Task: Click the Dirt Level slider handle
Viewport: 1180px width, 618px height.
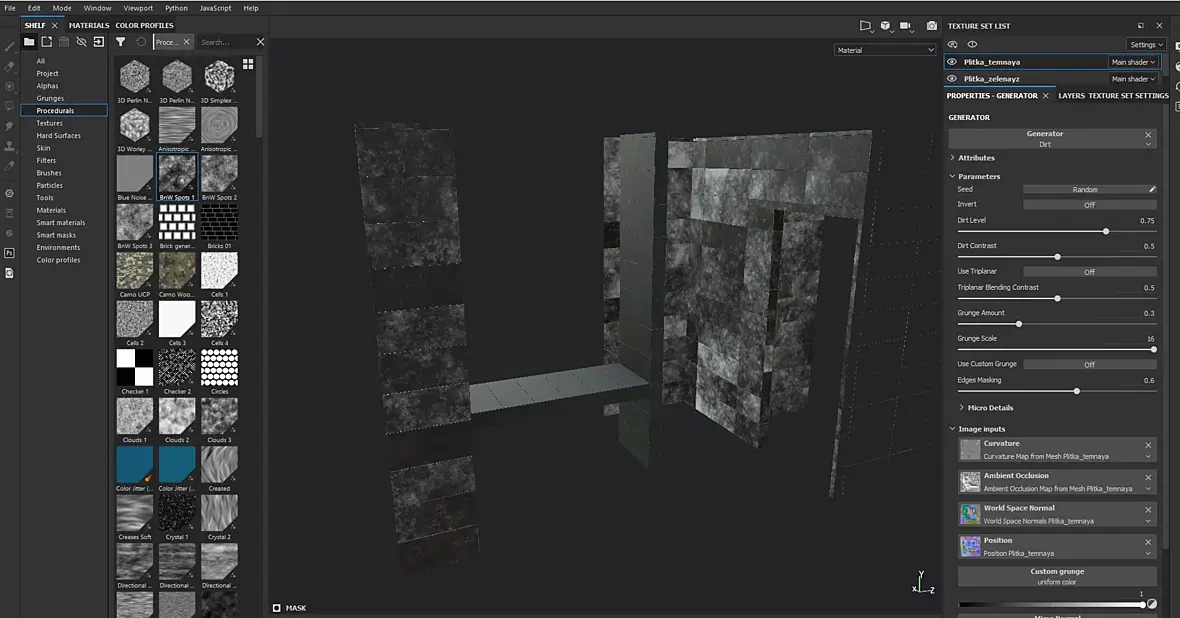Action: click(1105, 231)
